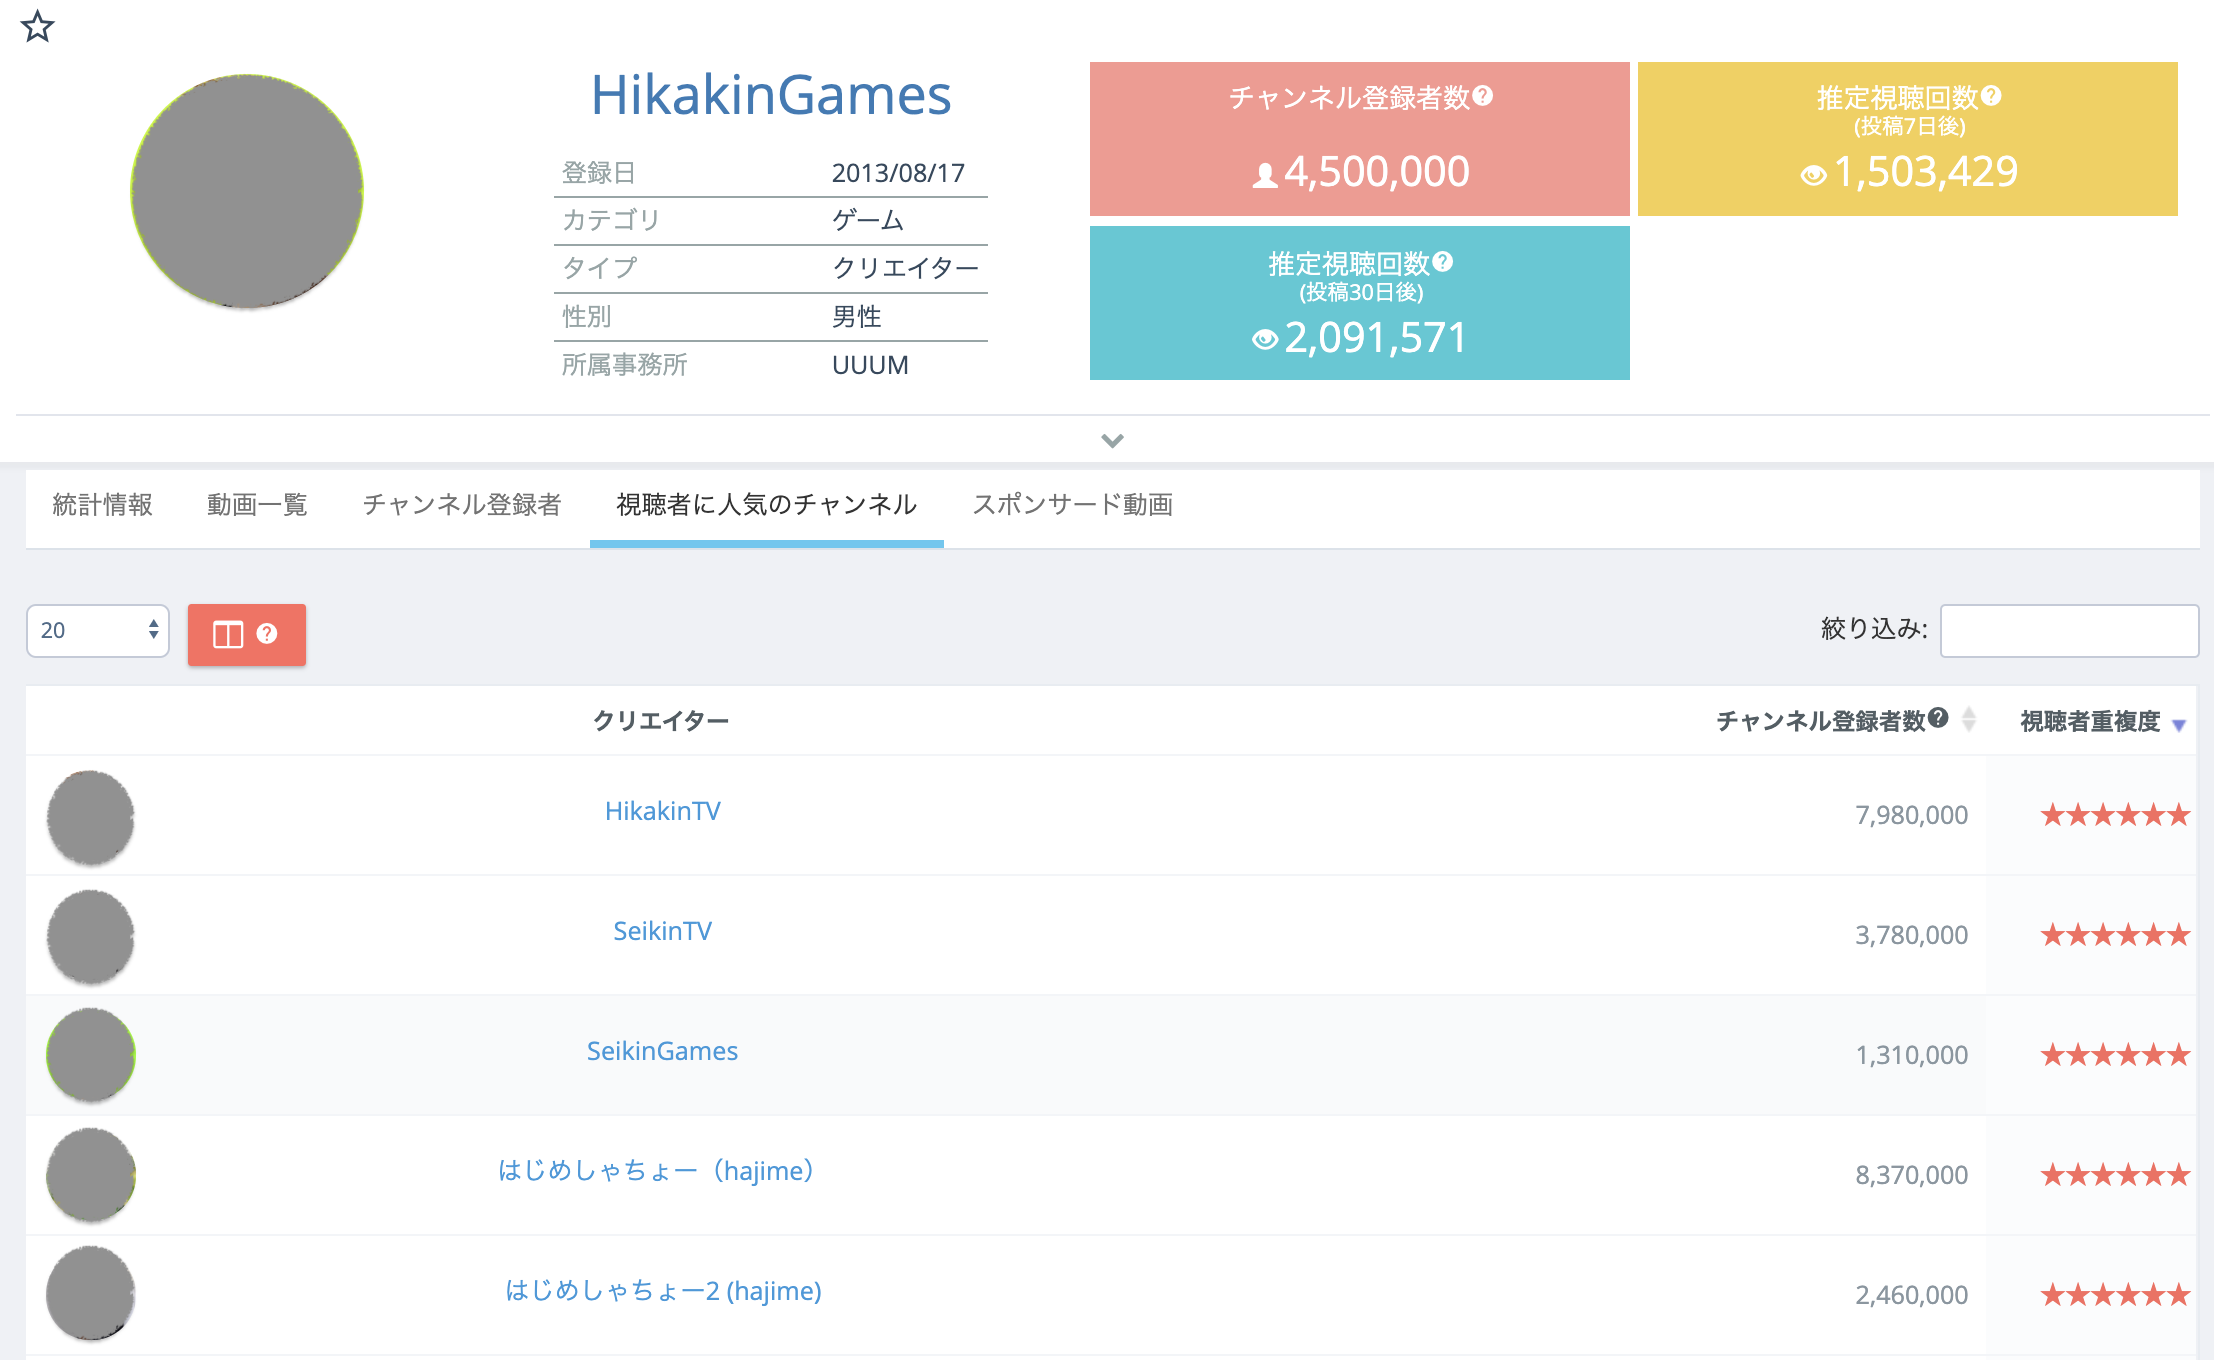
Task: Click star rating in HikakinTV row
Action: tap(2115, 815)
